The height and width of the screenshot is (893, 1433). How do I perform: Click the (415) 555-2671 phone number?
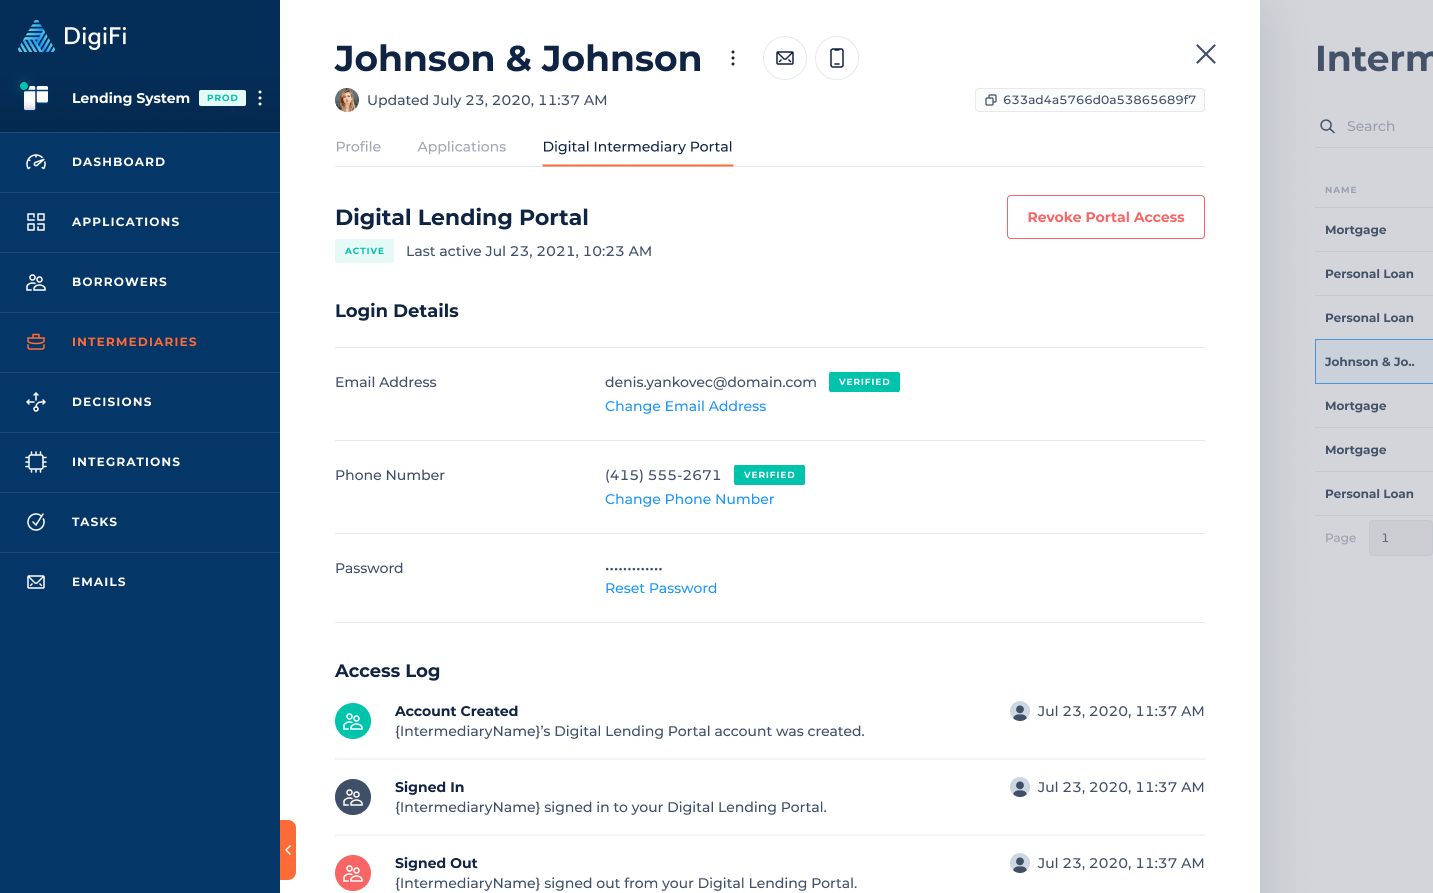click(x=663, y=475)
